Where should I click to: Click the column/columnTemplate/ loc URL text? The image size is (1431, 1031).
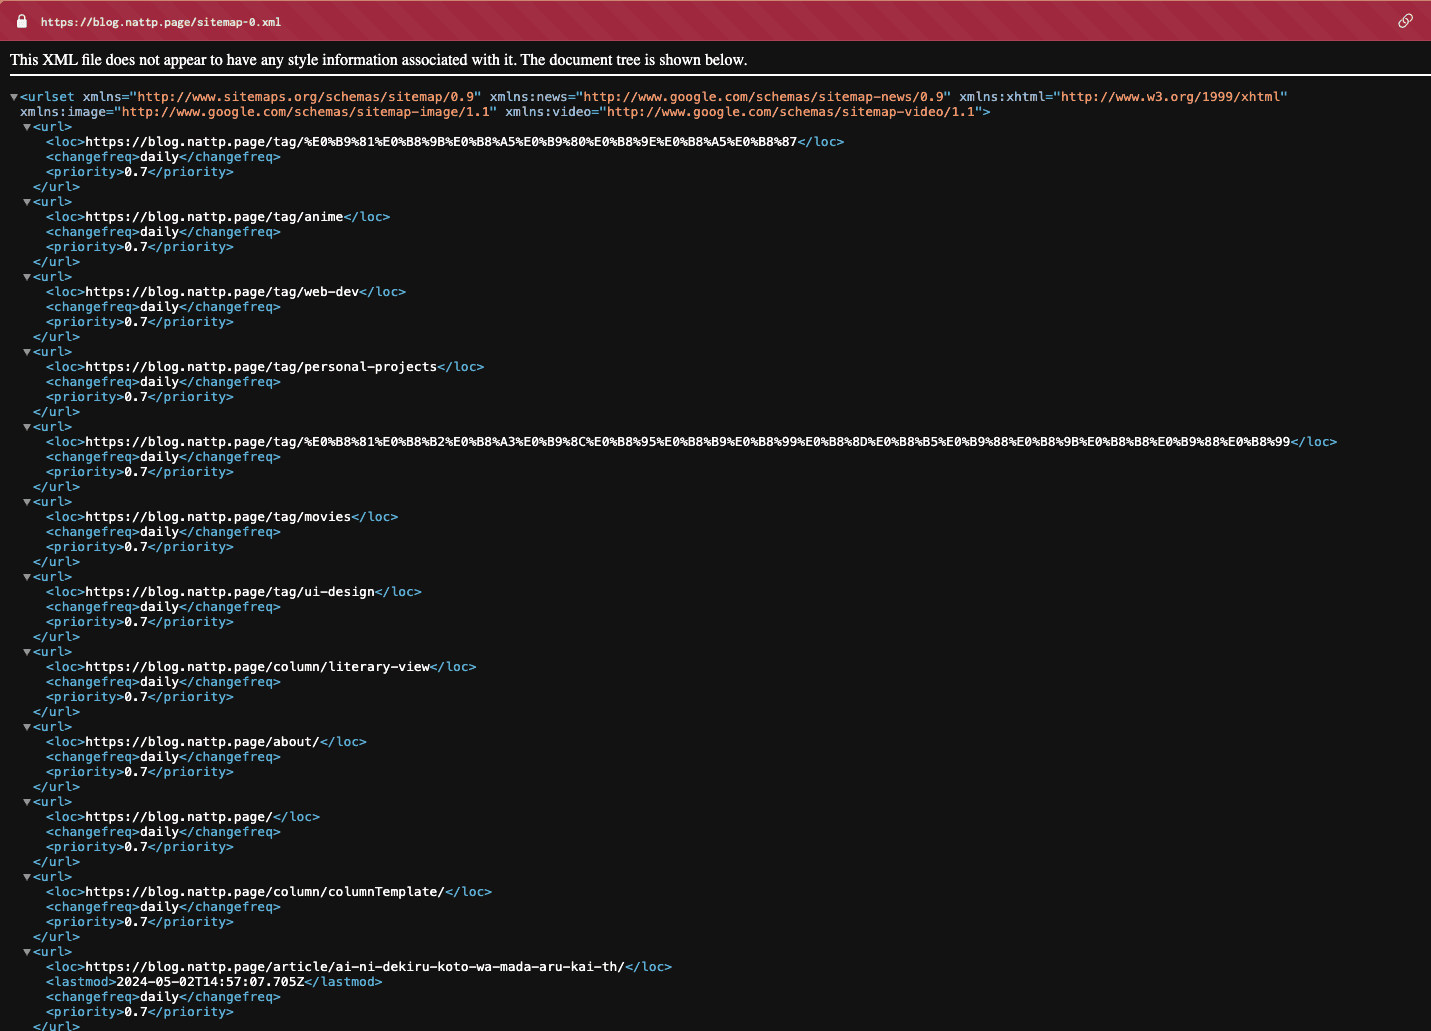265,892
